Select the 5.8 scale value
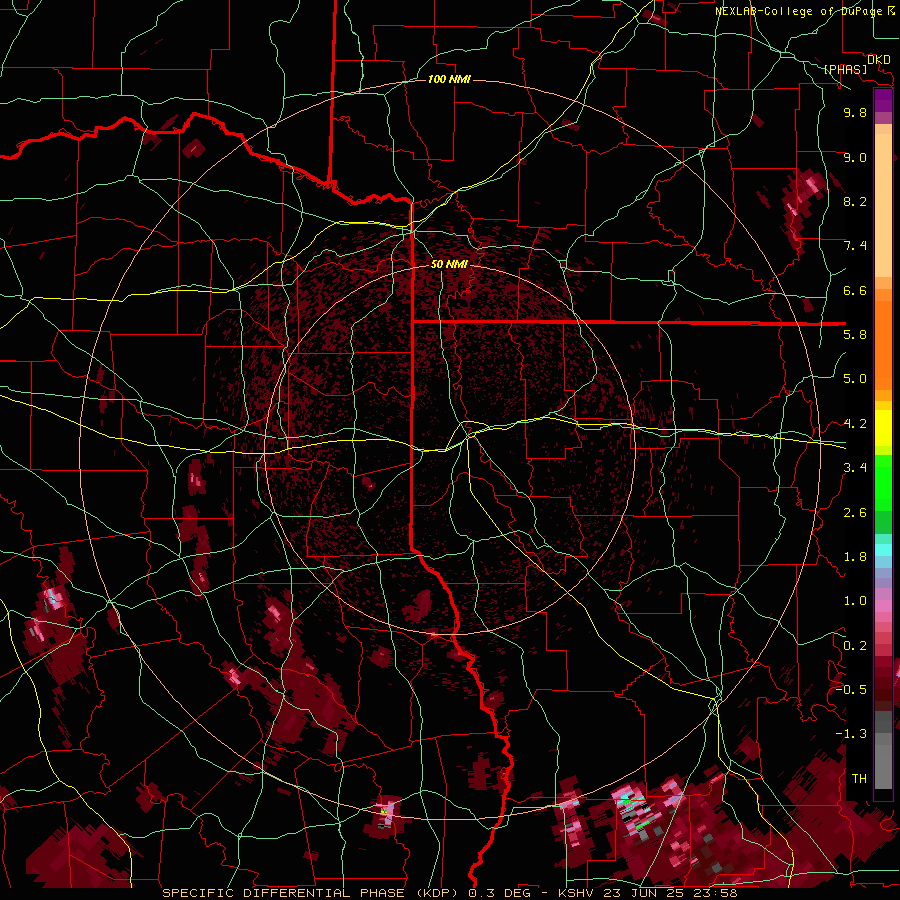 pyautogui.click(x=855, y=335)
